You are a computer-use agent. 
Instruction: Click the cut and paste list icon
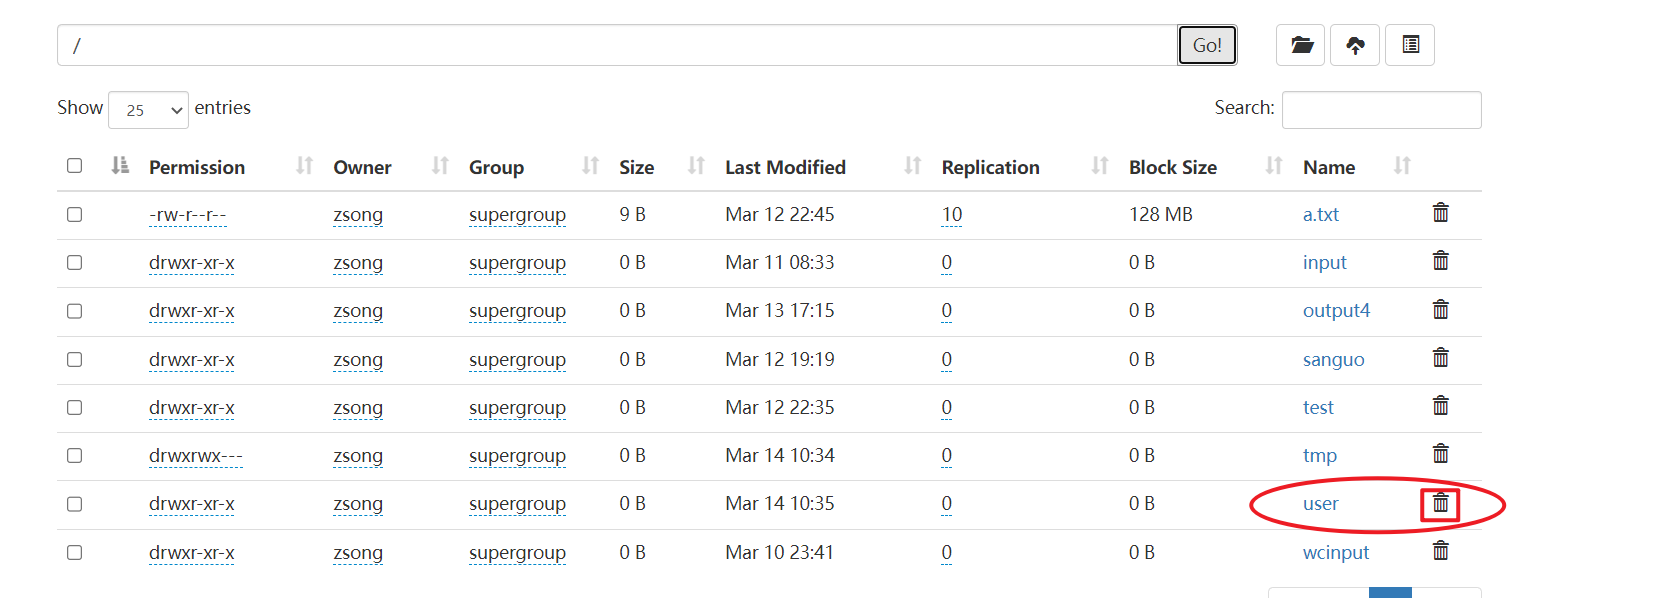[x=1410, y=45]
